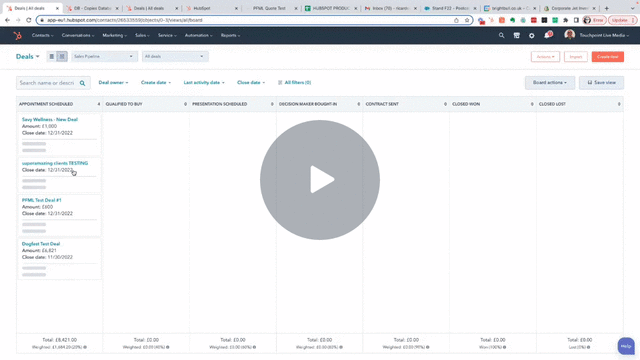
Task: Open the Deal owner filter
Action: point(113,82)
